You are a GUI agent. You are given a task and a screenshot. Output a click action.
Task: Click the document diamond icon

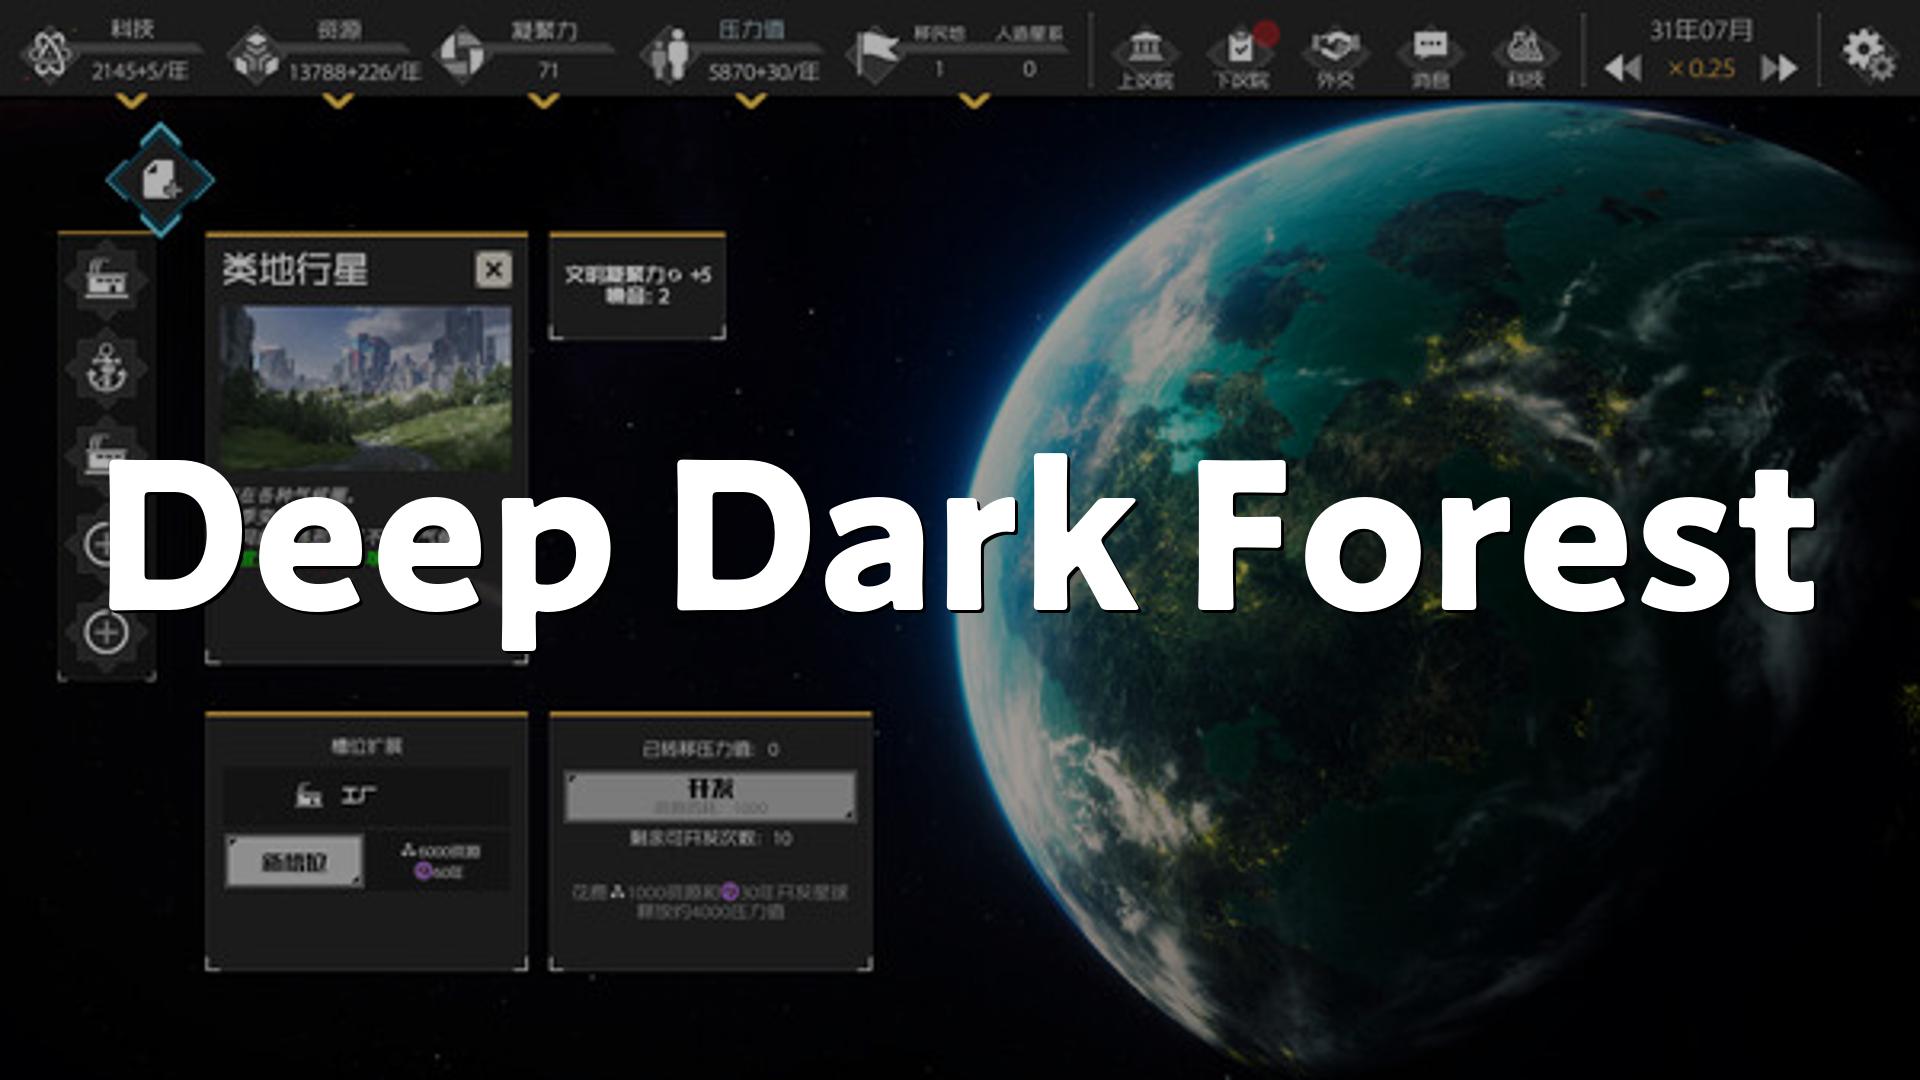point(160,180)
